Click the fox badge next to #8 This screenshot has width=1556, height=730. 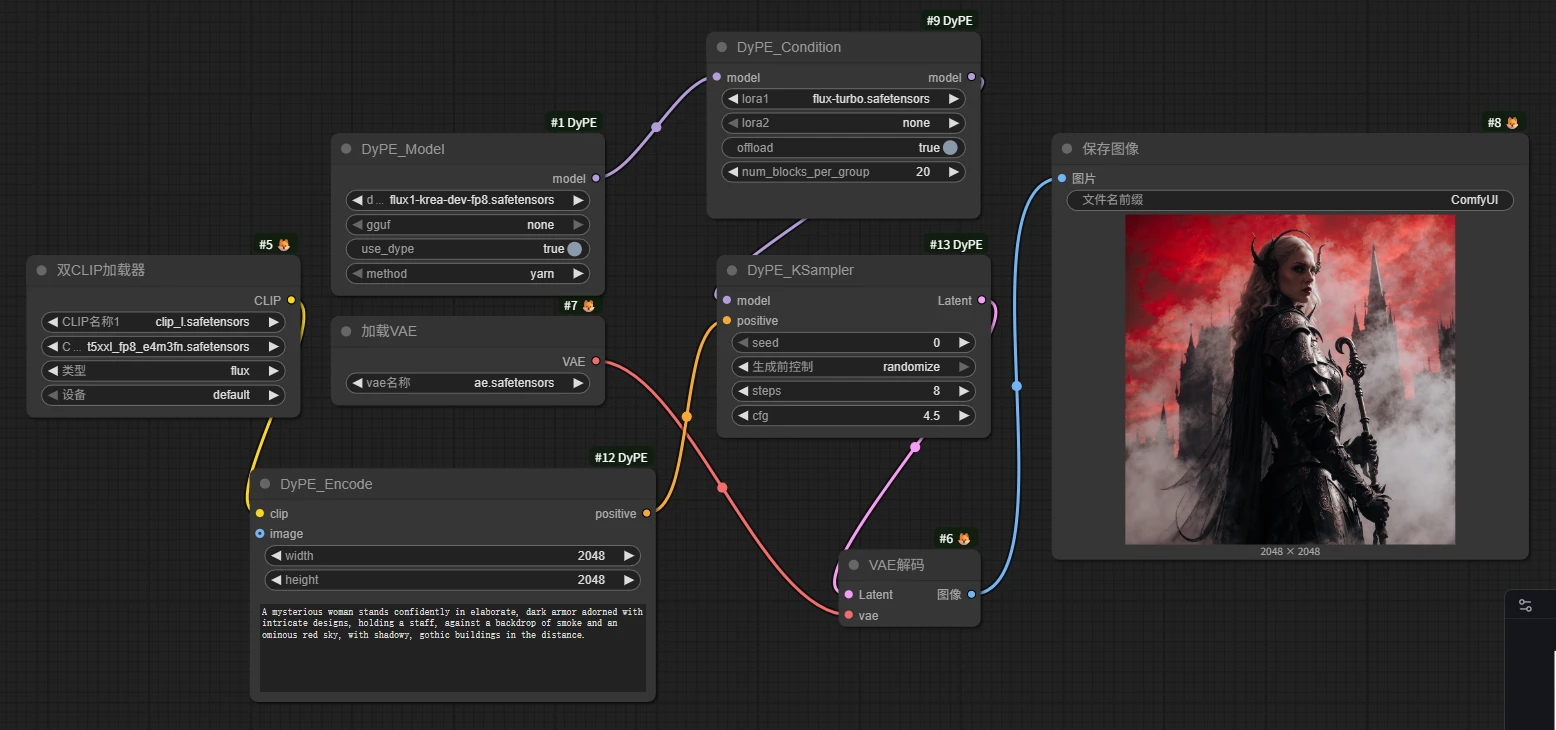(x=1512, y=123)
